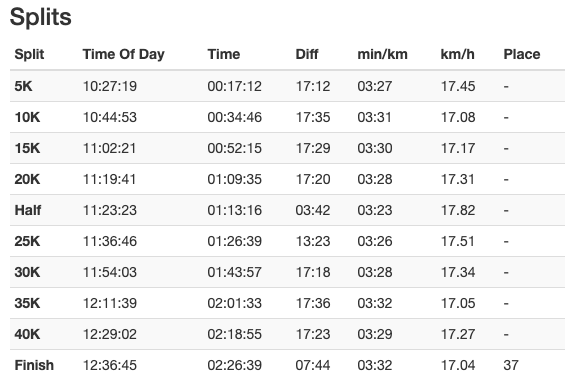
Task: Select the 20K time of day 11:19:41
Action: pyautogui.click(x=110, y=179)
